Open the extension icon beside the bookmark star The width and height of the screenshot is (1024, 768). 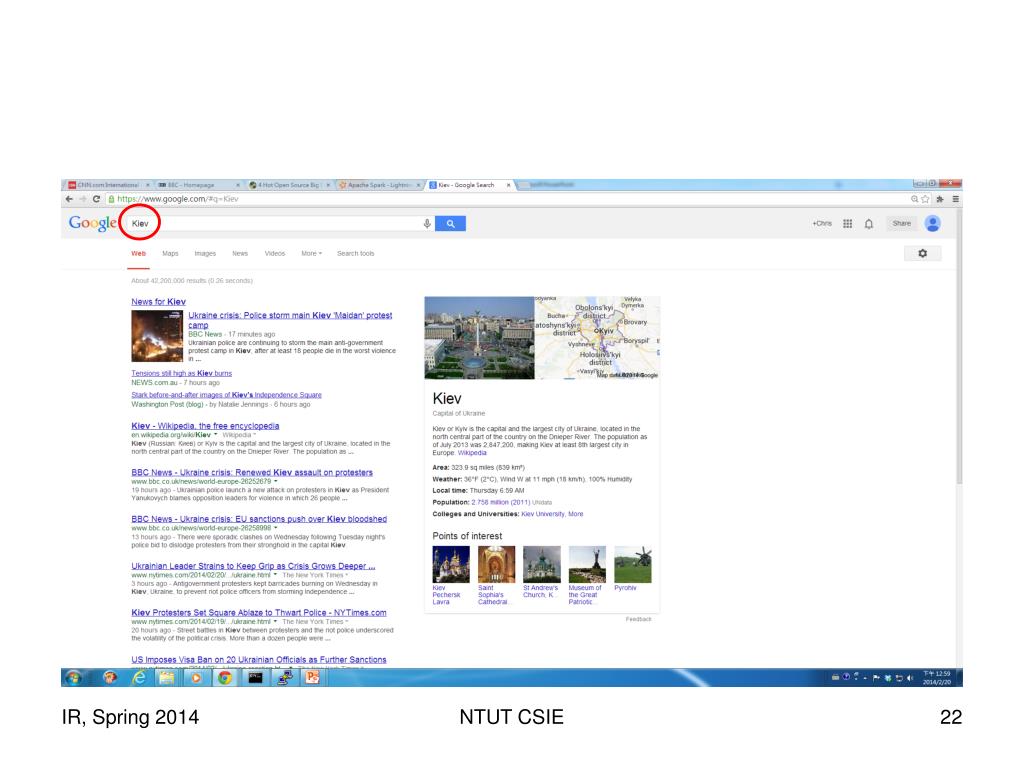pyautogui.click(x=940, y=199)
